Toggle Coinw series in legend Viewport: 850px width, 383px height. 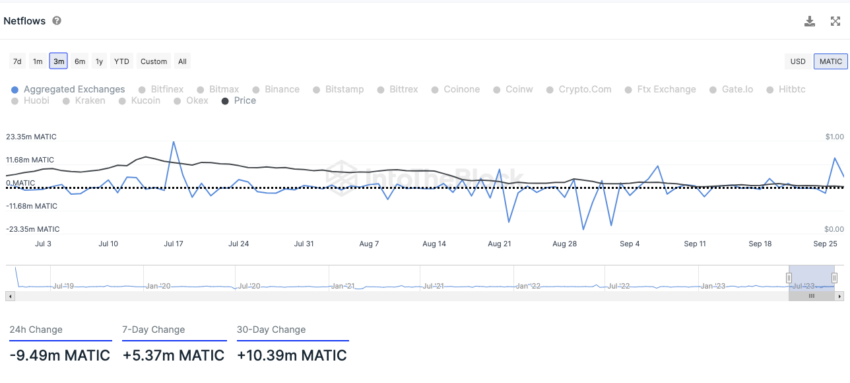pyautogui.click(x=513, y=89)
